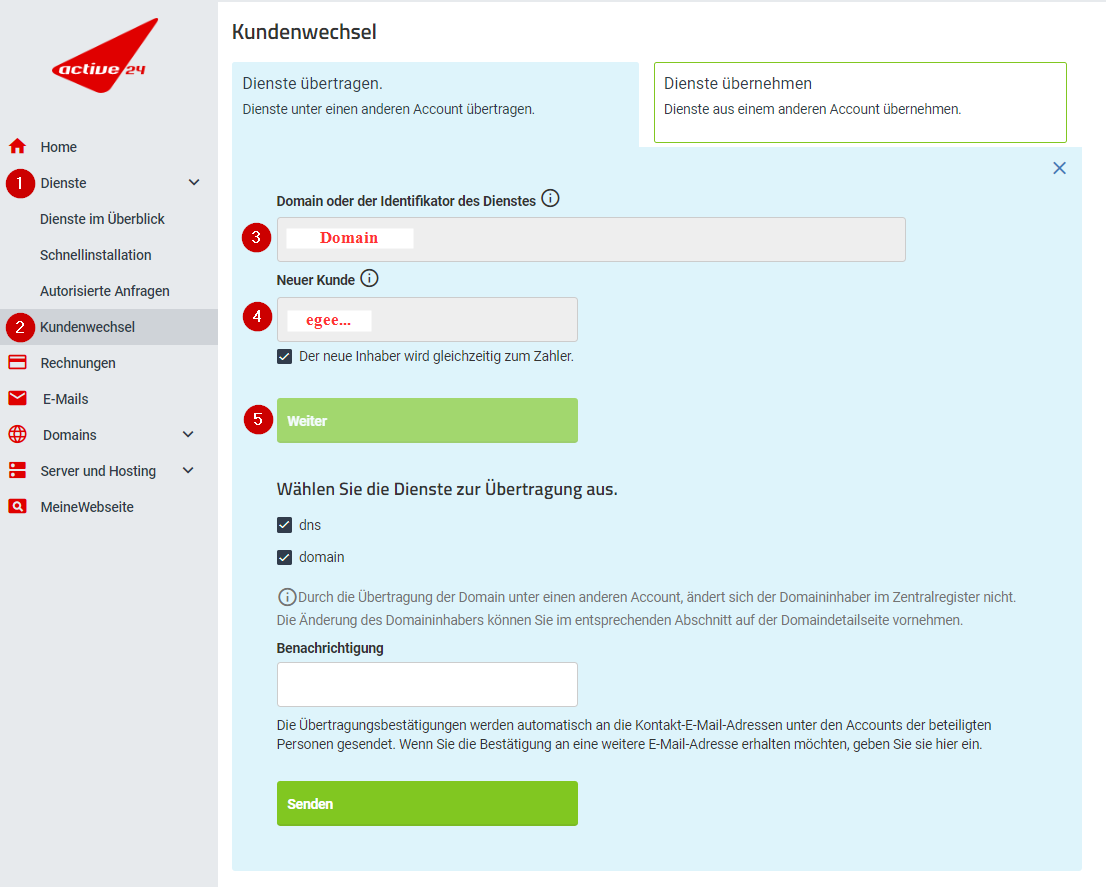This screenshot has height=887, width=1106.
Task: Click the Domains globe icon
Action: point(17,435)
